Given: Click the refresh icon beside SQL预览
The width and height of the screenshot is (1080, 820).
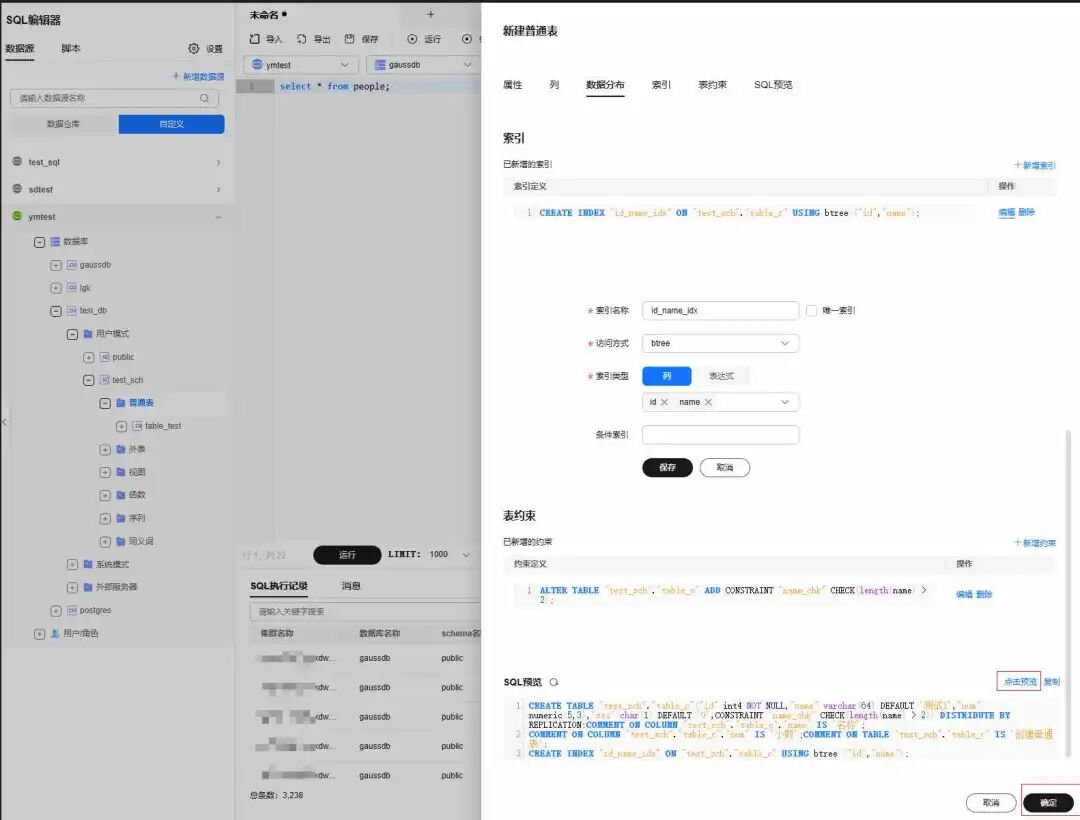Looking at the screenshot, I should (x=554, y=682).
